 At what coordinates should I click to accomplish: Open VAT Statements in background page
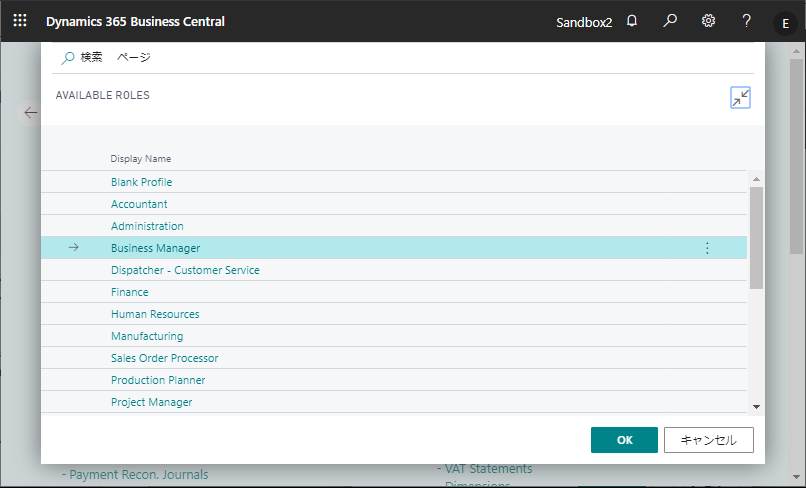pos(488,469)
